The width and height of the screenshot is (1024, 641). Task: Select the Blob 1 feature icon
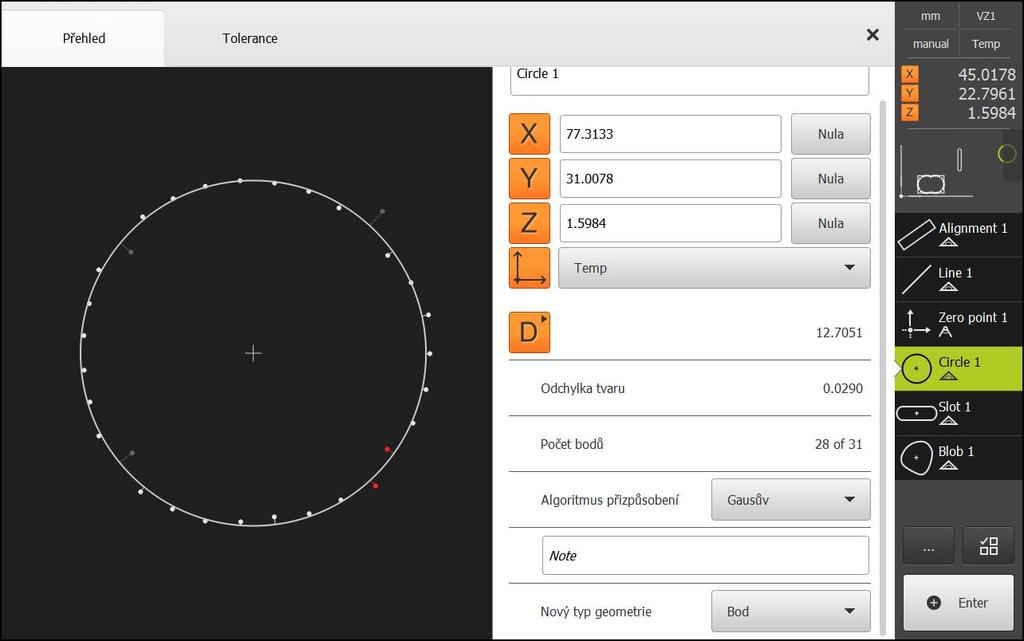tap(916, 458)
